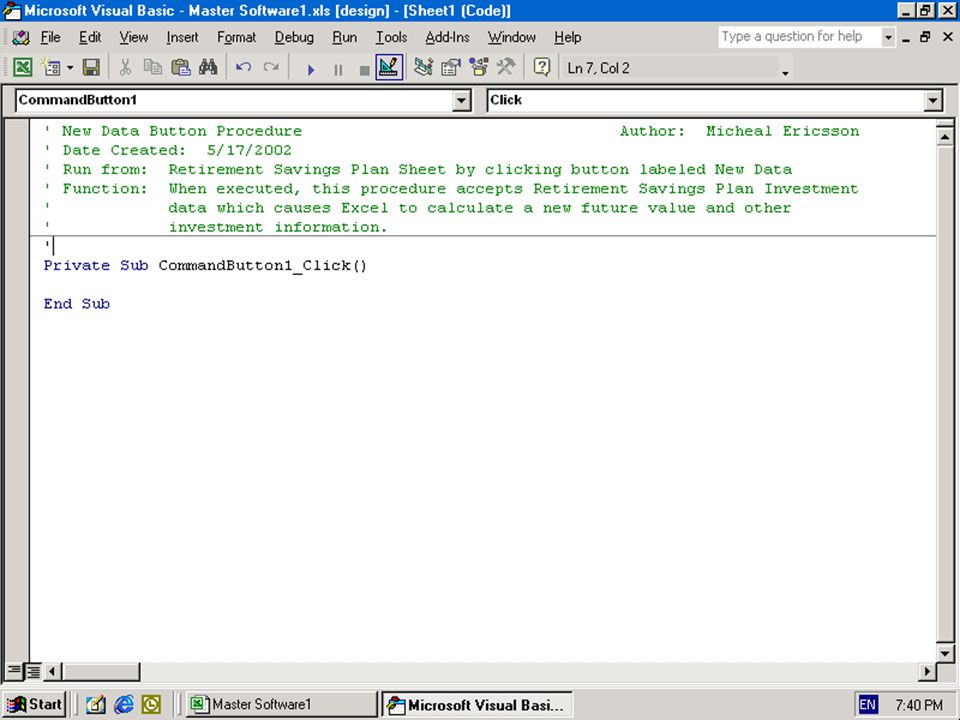Image resolution: width=960 pixels, height=720 pixels.
Task: Open the Toolbox hammer-wrench icon
Action: coord(506,67)
